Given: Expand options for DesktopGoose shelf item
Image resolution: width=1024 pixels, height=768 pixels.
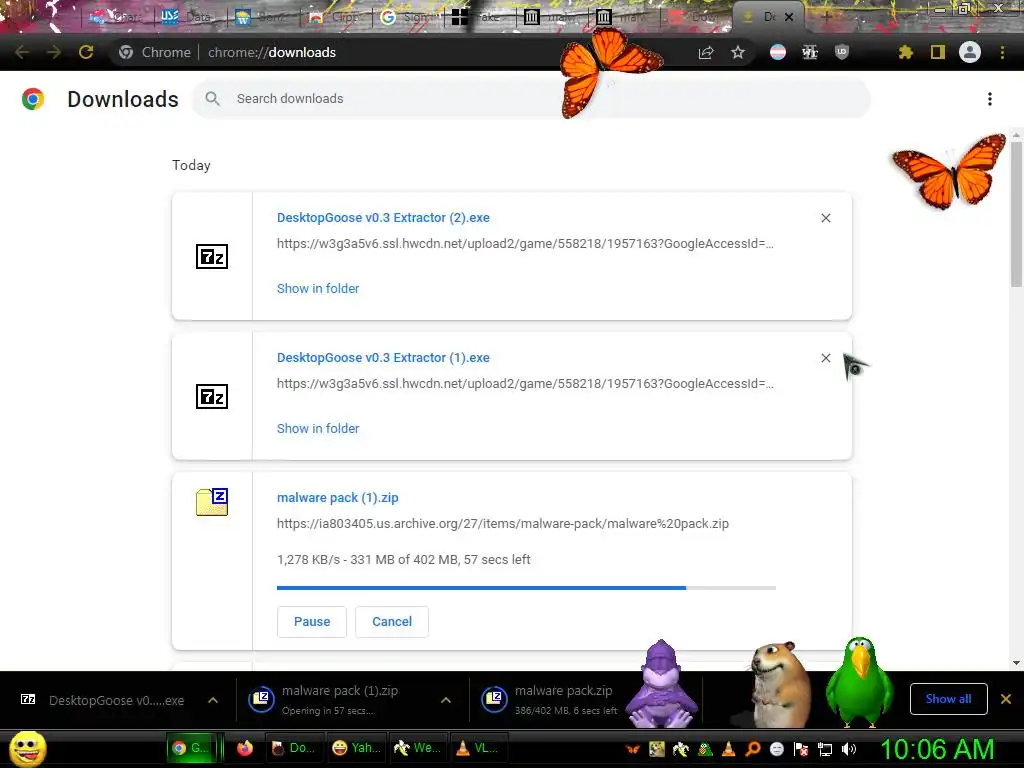Looking at the screenshot, I should pyautogui.click(x=213, y=700).
